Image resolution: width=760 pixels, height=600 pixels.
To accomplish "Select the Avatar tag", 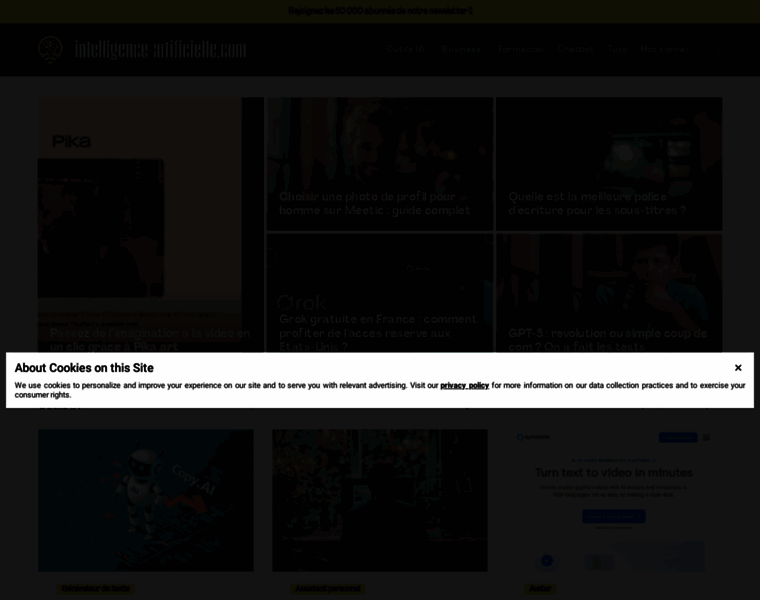I will pos(540,589).
